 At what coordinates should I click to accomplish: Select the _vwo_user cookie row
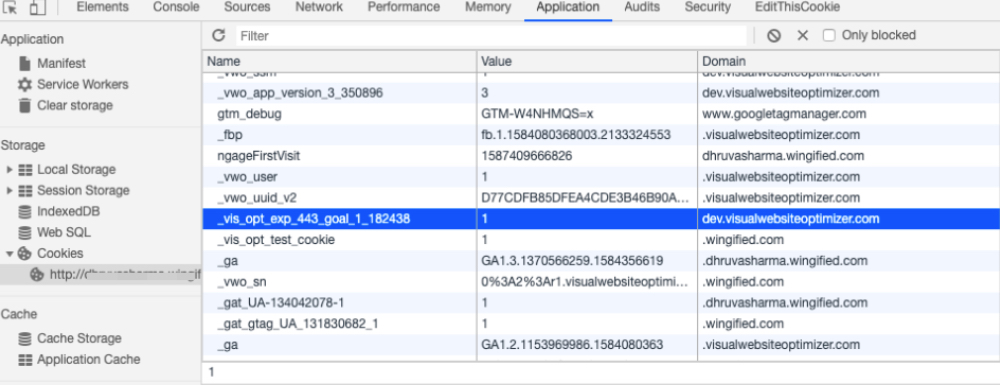click(601, 177)
